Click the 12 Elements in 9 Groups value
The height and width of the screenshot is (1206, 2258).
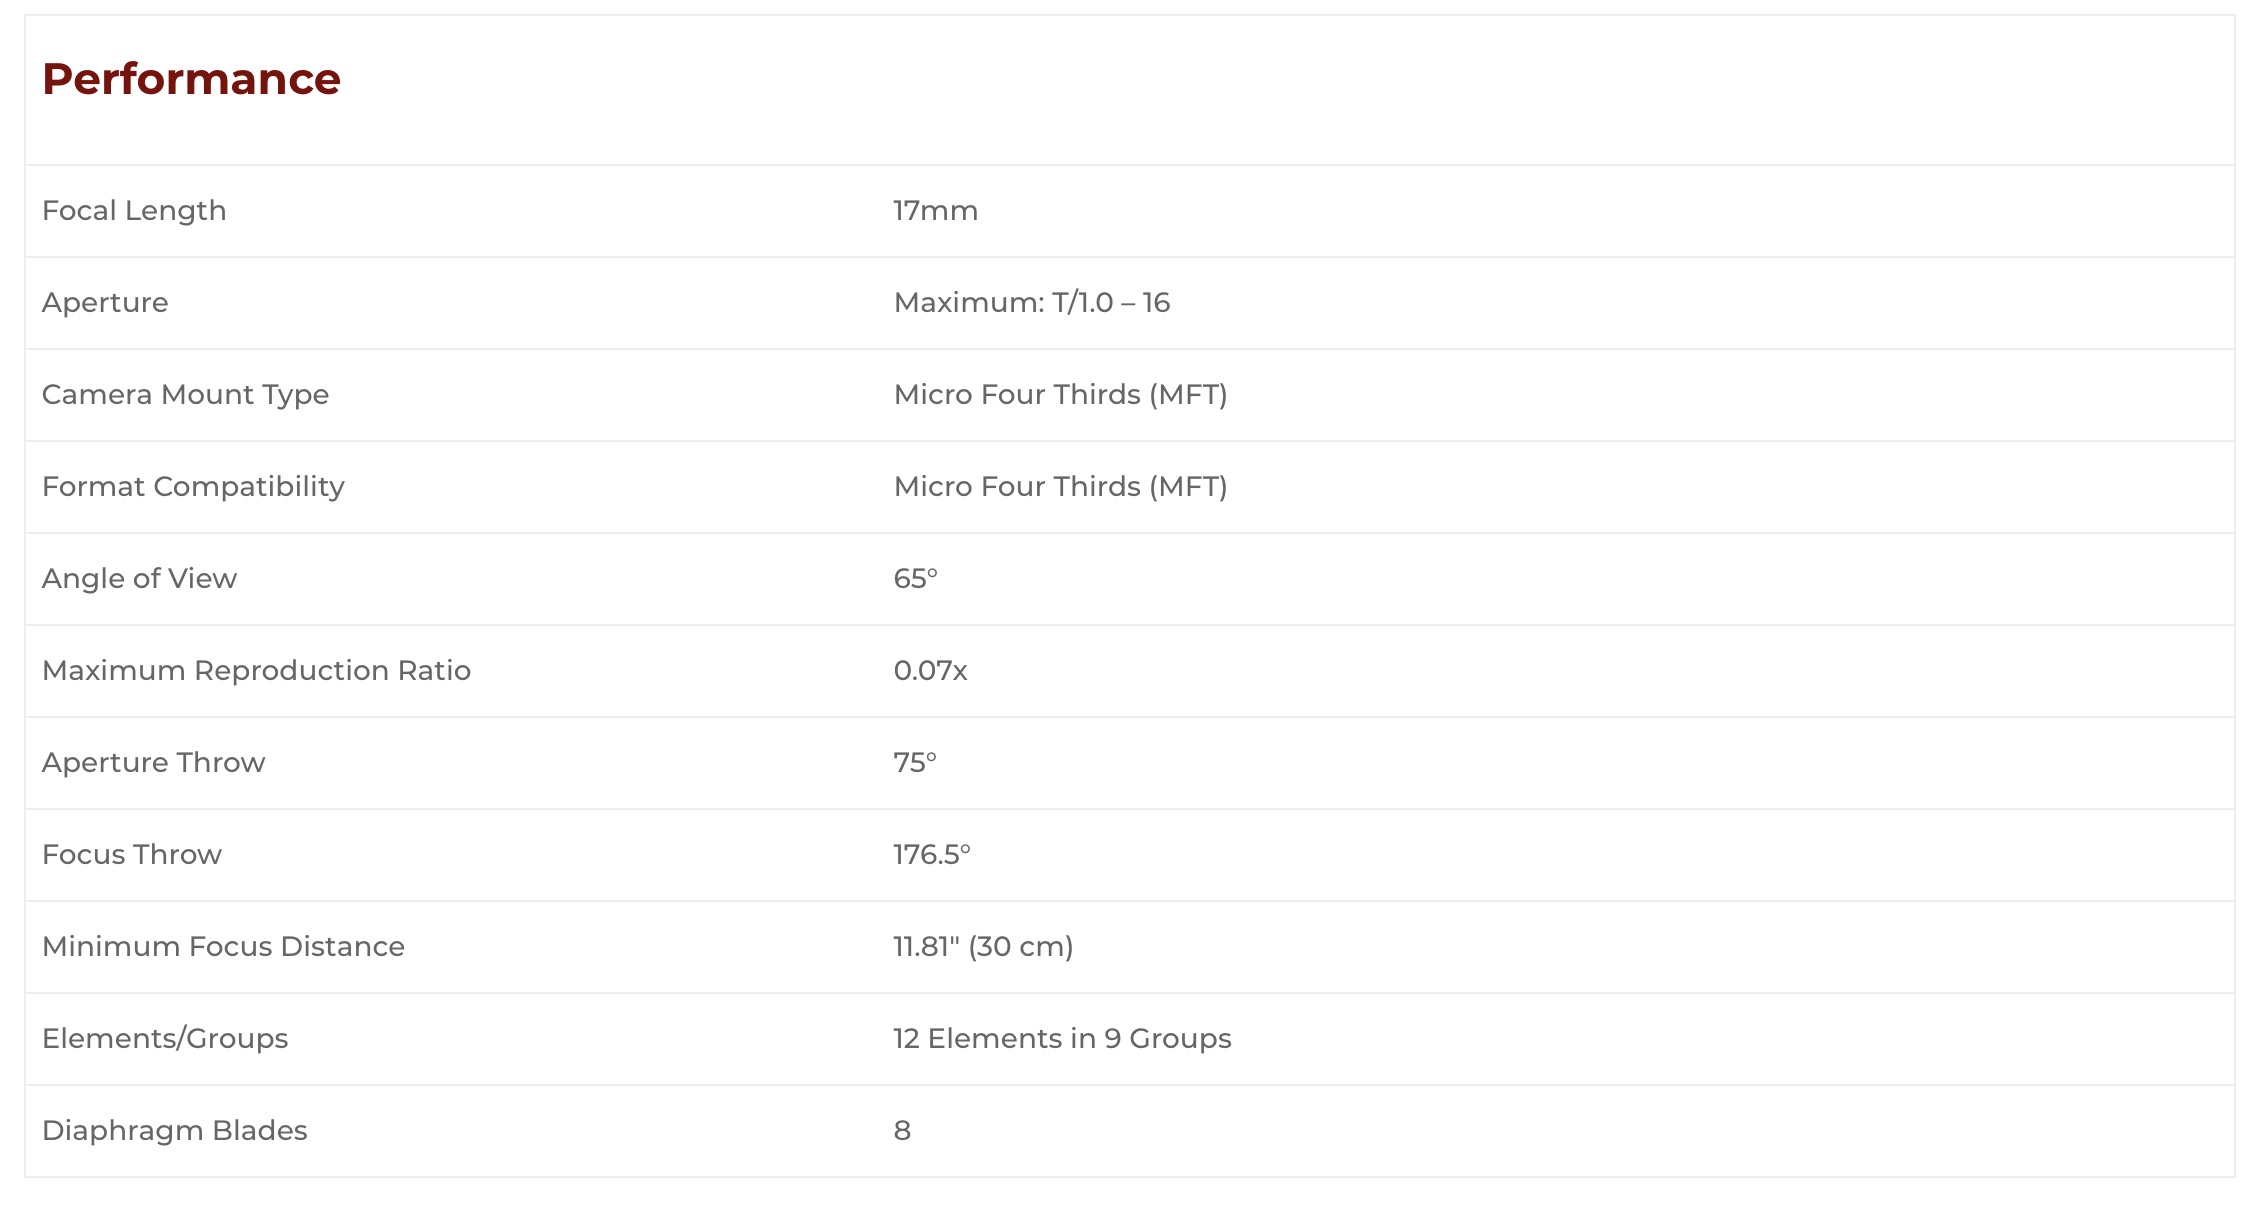[x=1062, y=1039]
